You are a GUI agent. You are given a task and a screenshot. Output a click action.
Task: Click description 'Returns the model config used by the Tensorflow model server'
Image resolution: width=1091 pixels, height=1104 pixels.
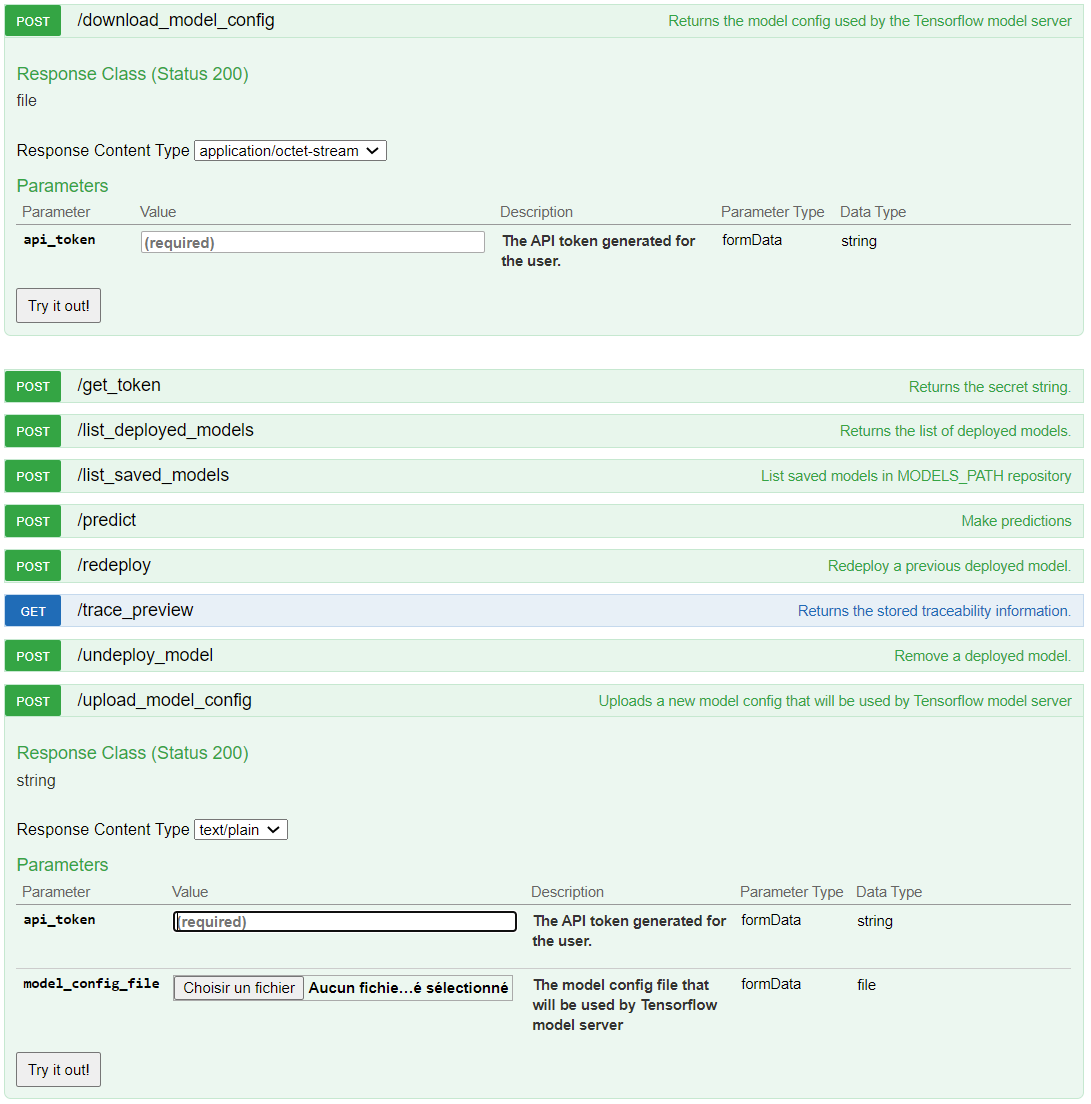click(x=869, y=21)
